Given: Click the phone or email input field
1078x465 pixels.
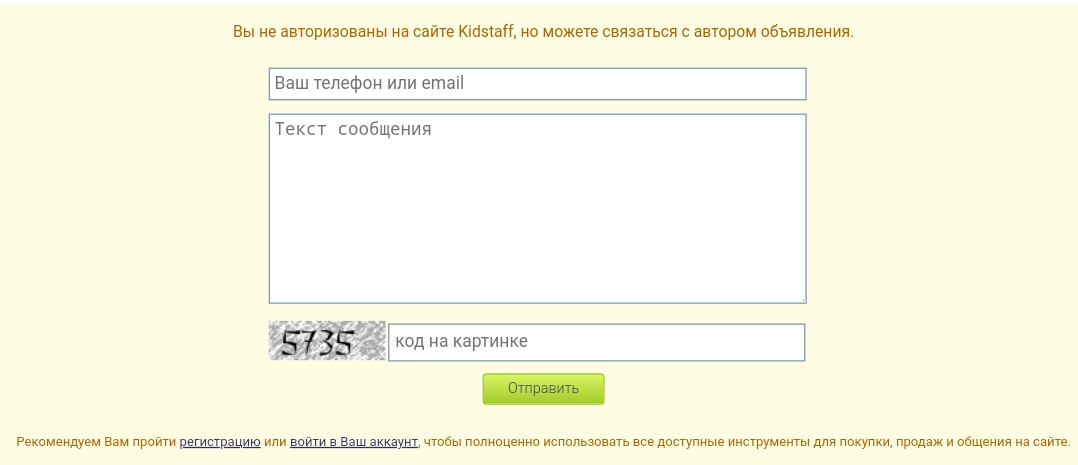Looking at the screenshot, I should click(x=537, y=84).
